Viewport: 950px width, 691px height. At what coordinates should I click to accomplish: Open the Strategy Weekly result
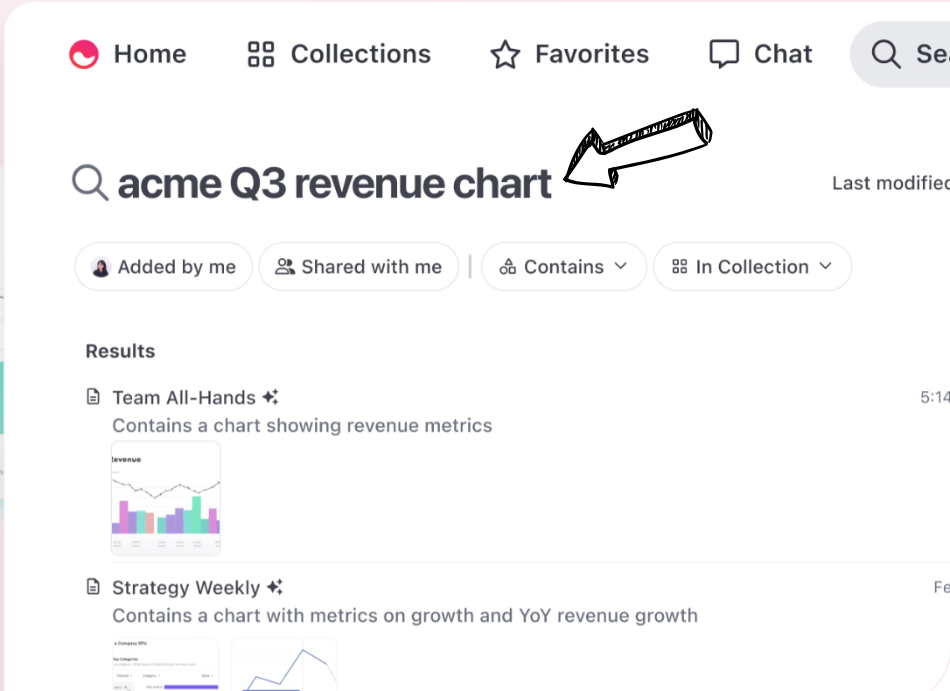pos(186,587)
